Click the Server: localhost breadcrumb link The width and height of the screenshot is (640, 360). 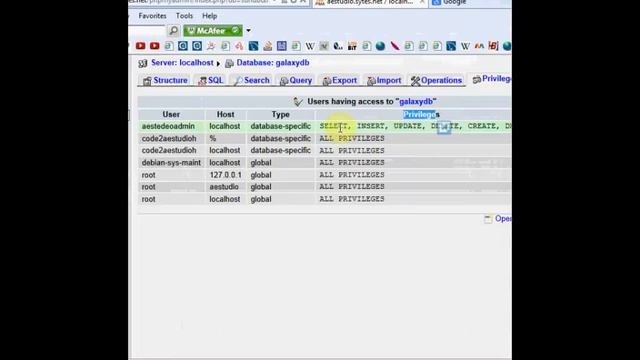(x=182, y=63)
